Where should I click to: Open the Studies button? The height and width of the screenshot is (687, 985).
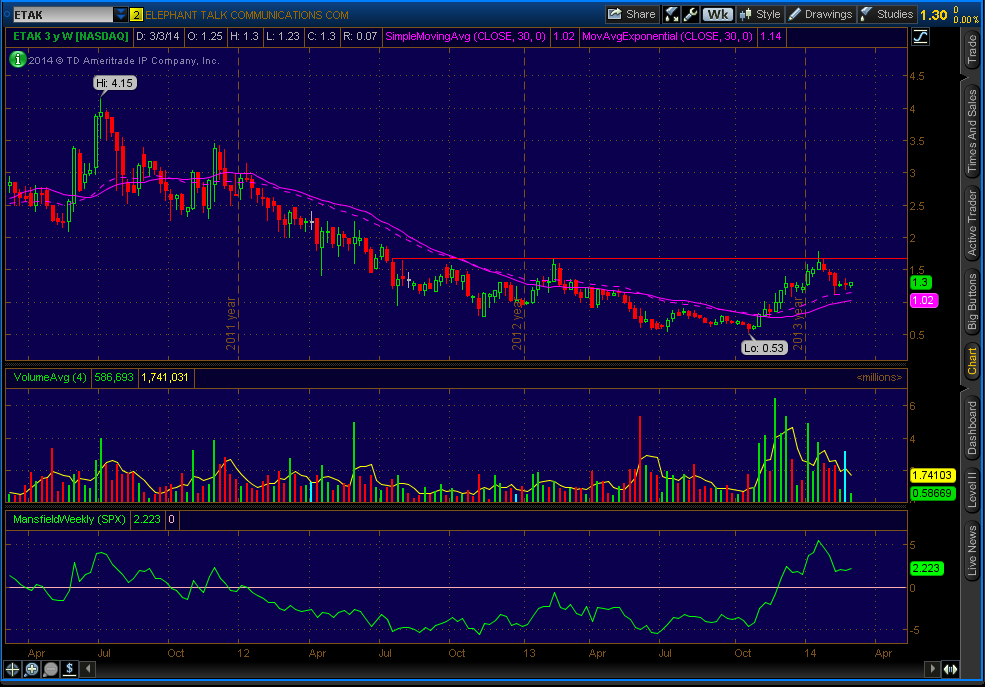coord(886,14)
